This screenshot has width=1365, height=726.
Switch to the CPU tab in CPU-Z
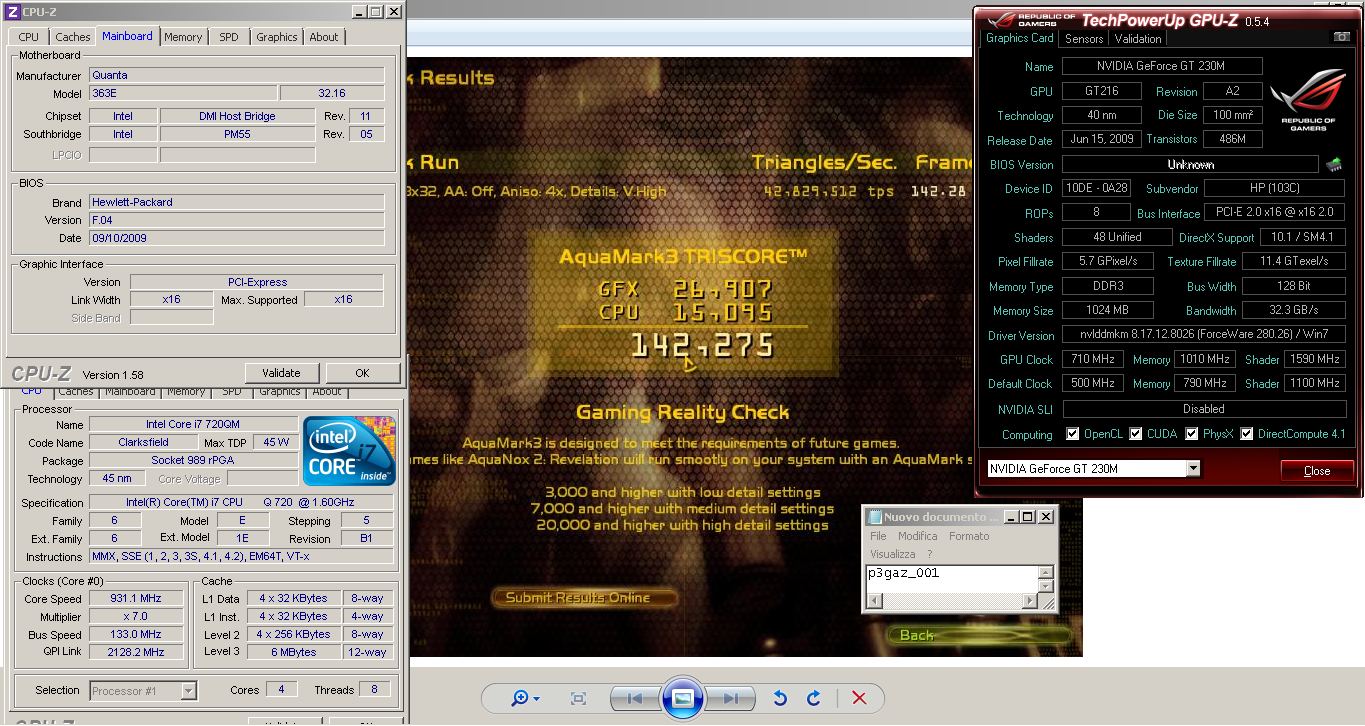[x=29, y=37]
